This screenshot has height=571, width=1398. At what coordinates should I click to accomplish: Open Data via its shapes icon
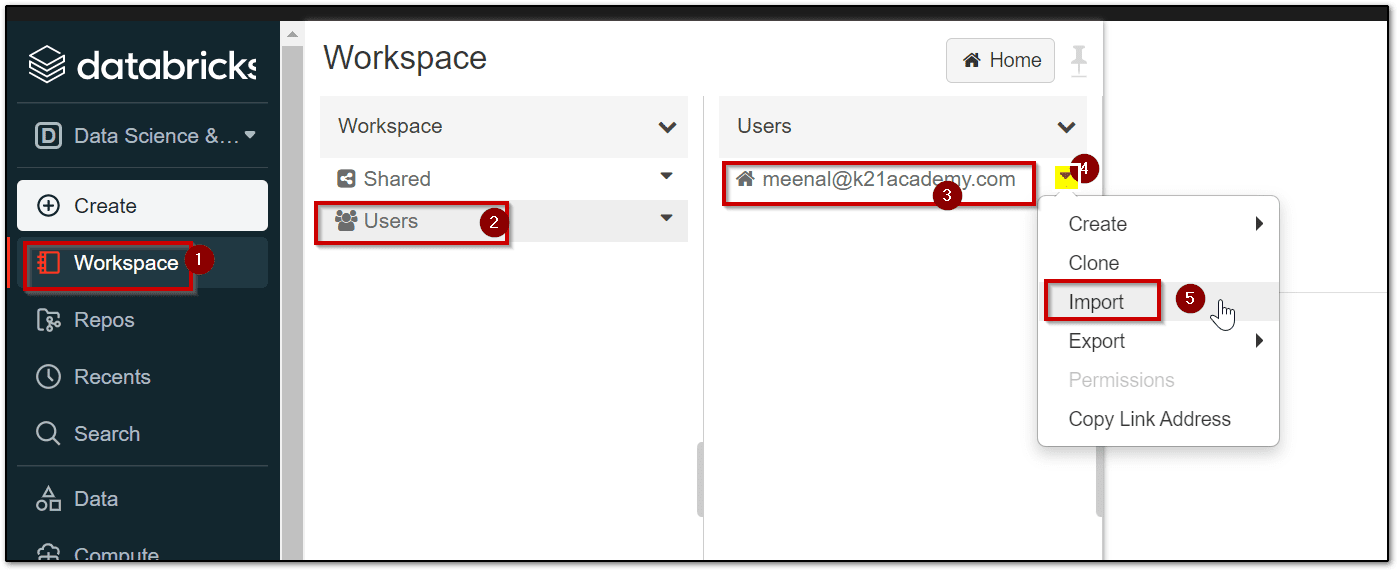[x=48, y=499]
